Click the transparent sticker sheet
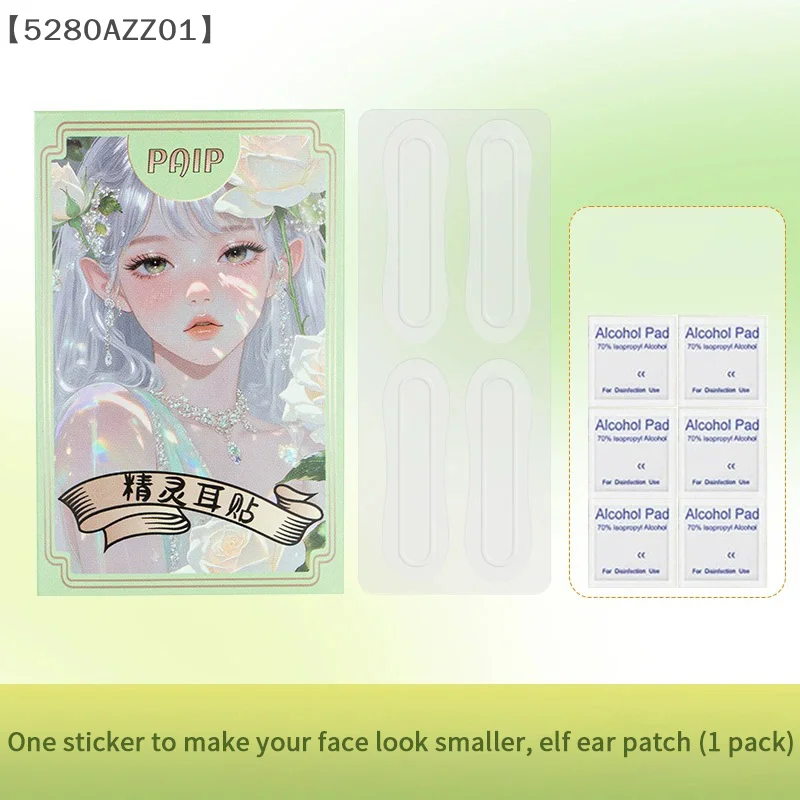Screen dimensions: 800x800 pos(454,352)
